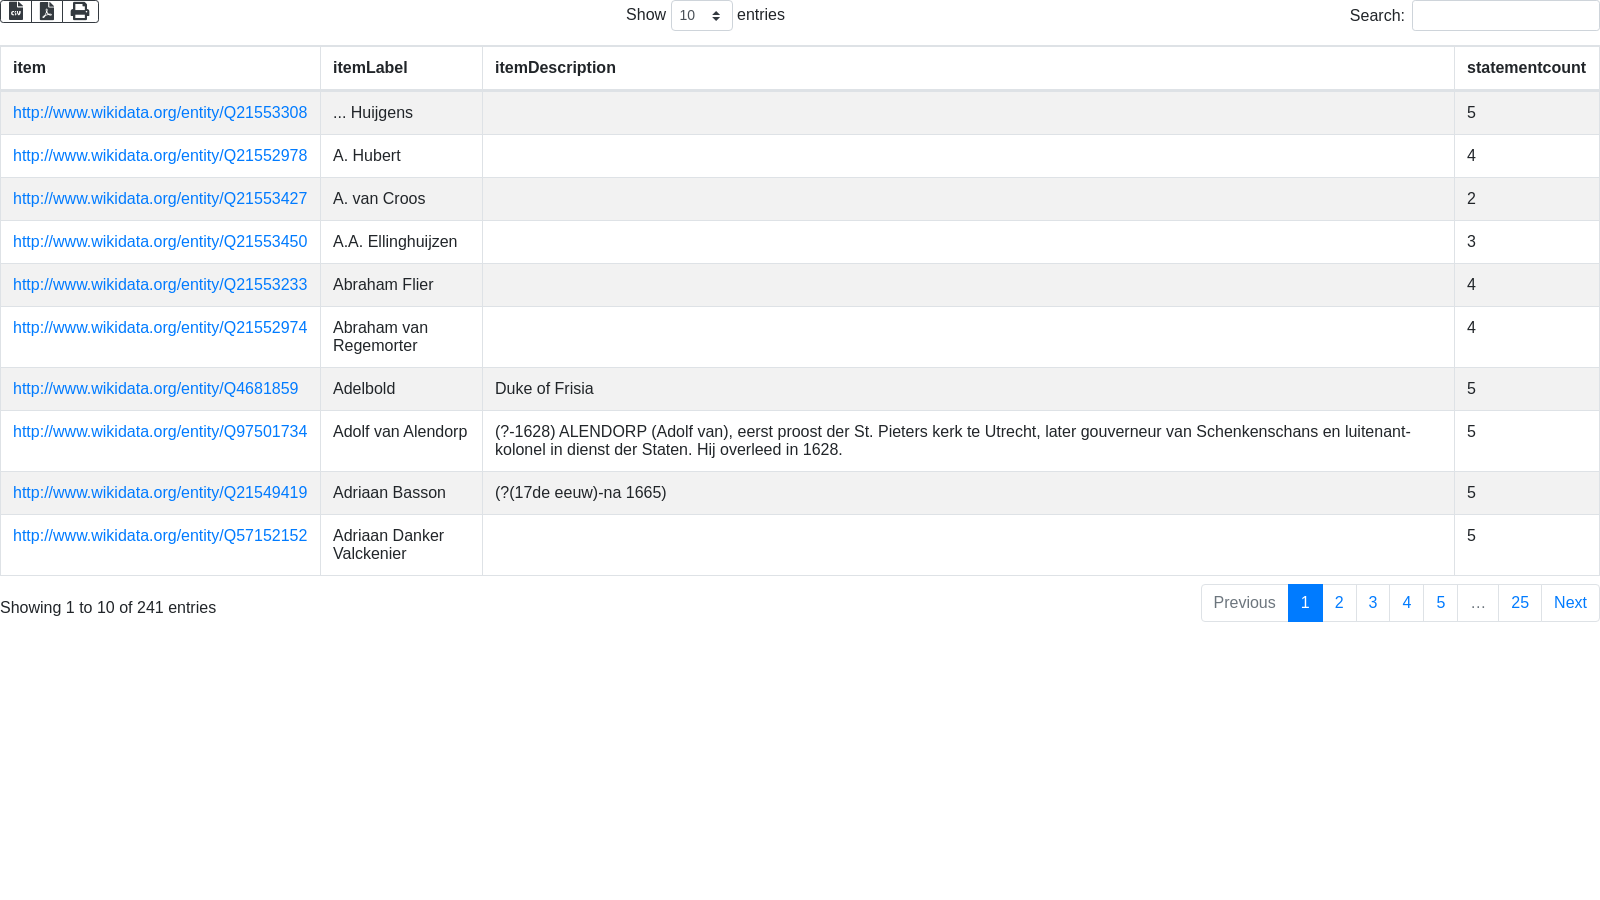Open Wikidata link Q21553233 for Abraham Flier

(x=160, y=285)
